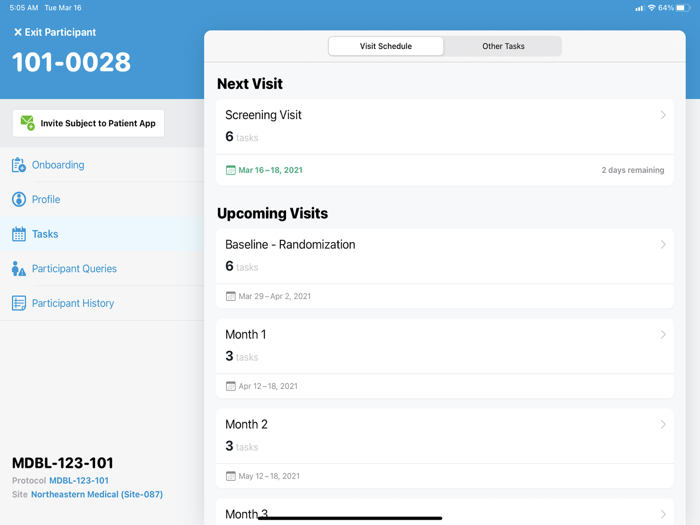Expand Month 1 visit chevron
The height and width of the screenshot is (525, 700).
point(663,334)
